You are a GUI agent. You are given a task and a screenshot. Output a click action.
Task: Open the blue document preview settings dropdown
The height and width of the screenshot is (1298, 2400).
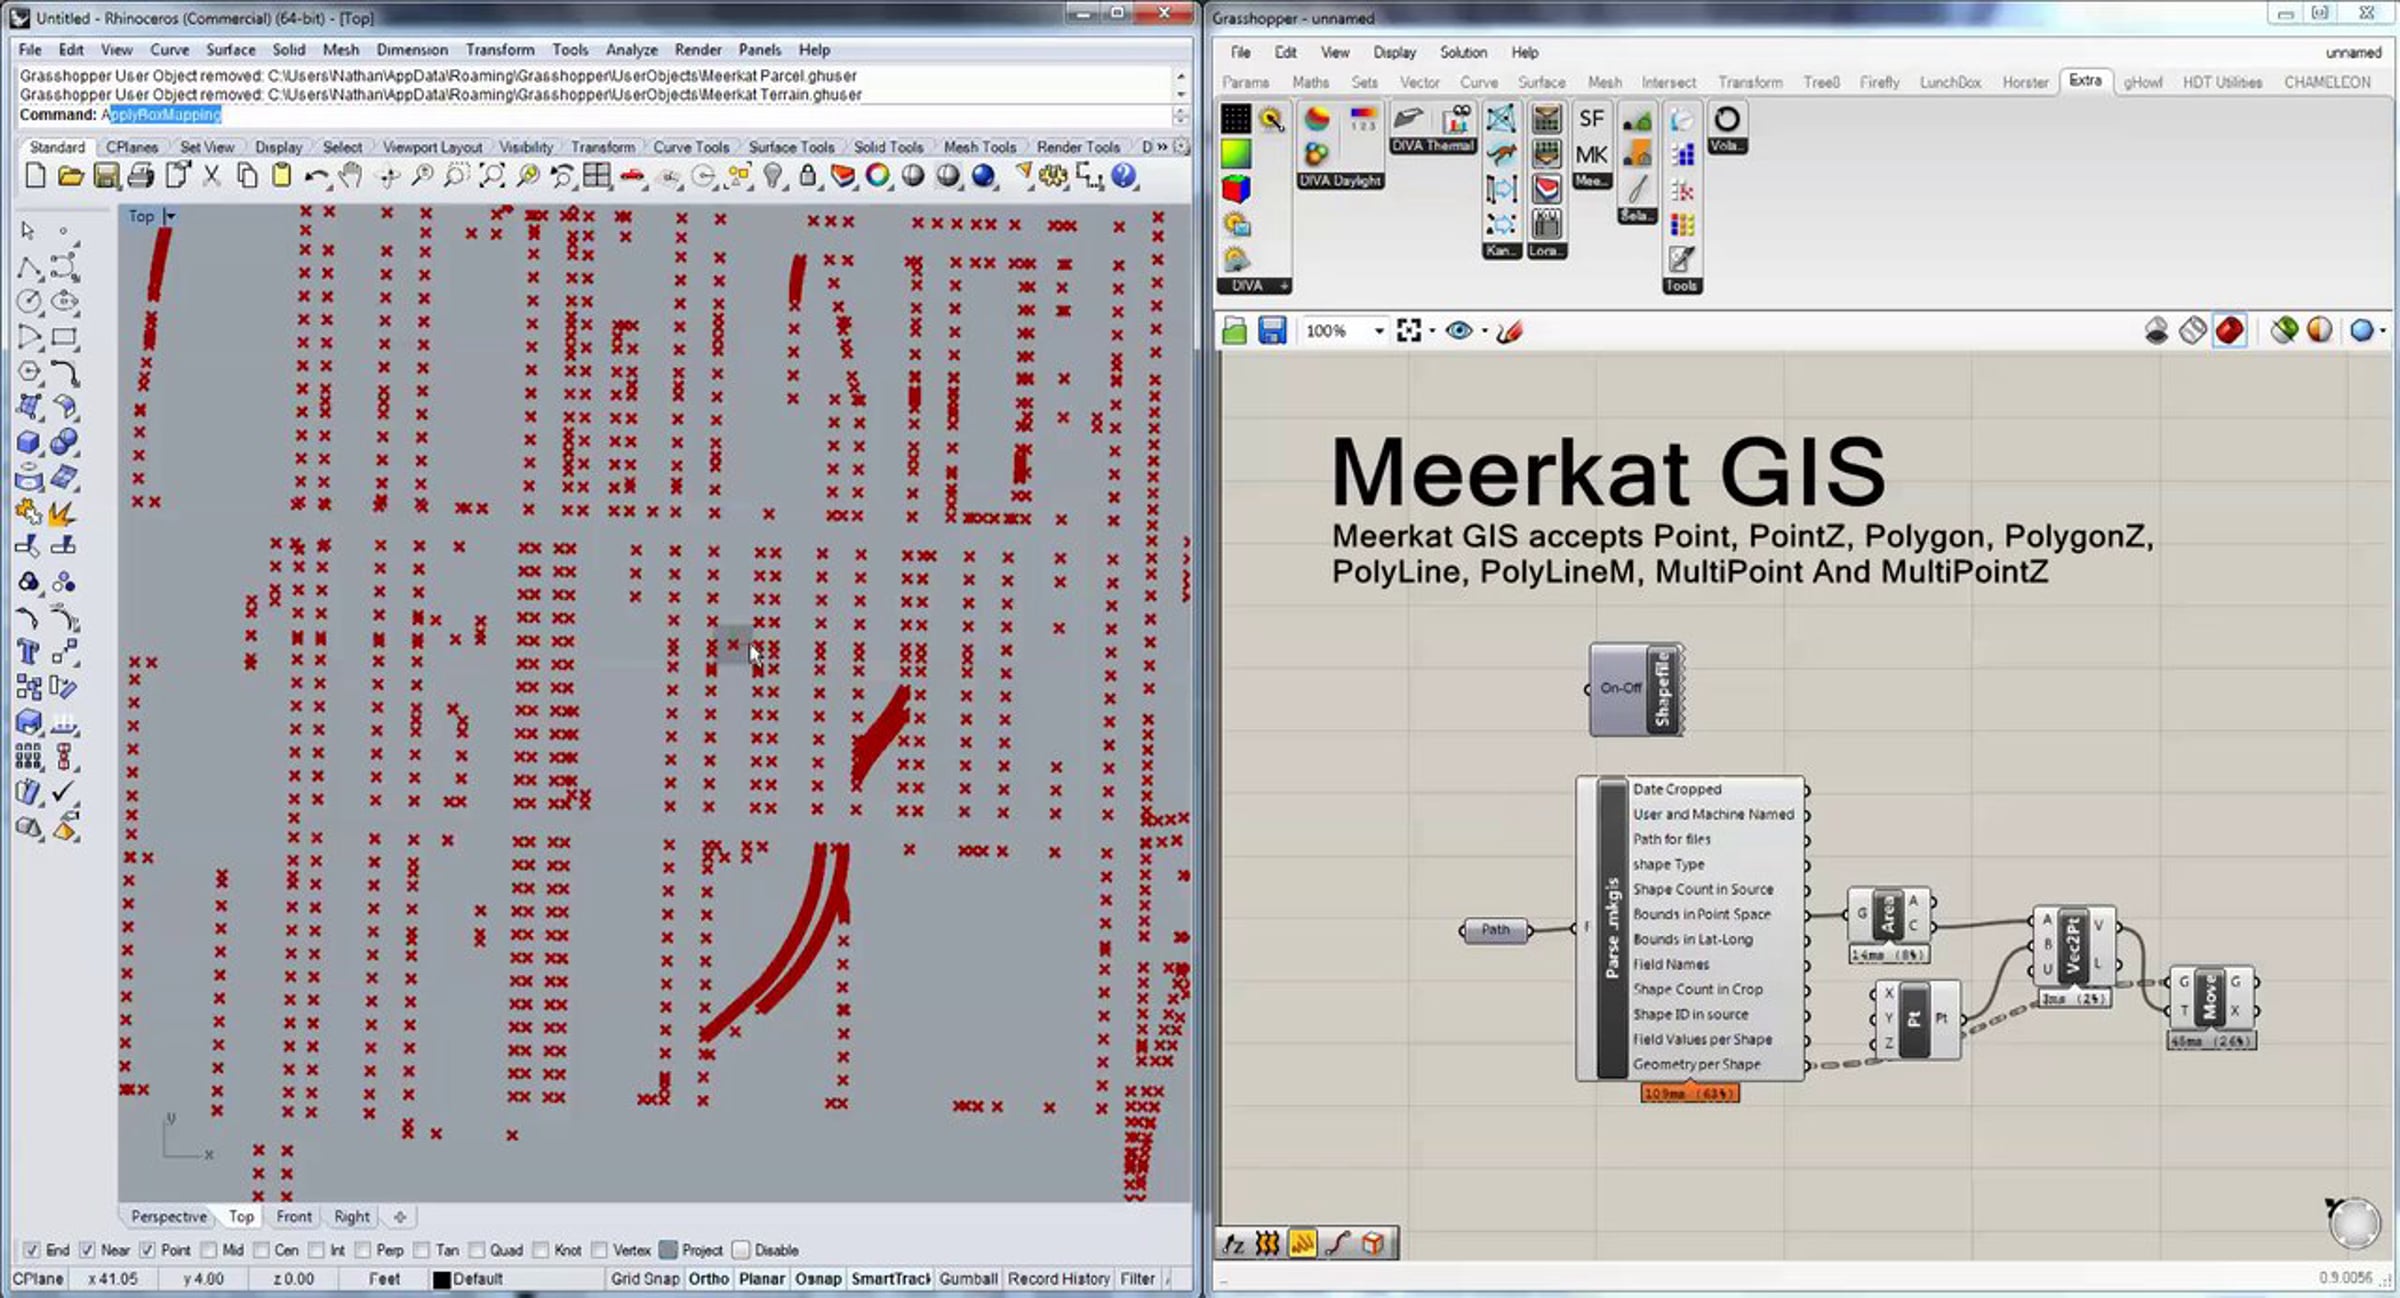pyautogui.click(x=2384, y=331)
